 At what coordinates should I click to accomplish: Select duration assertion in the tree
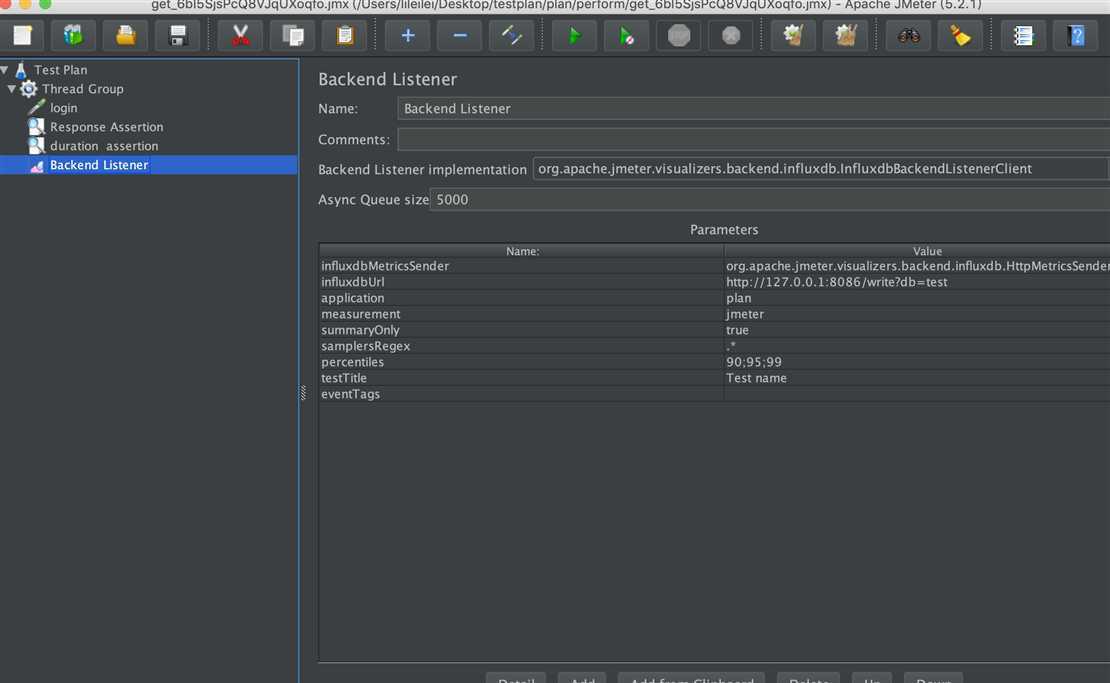tap(104, 146)
